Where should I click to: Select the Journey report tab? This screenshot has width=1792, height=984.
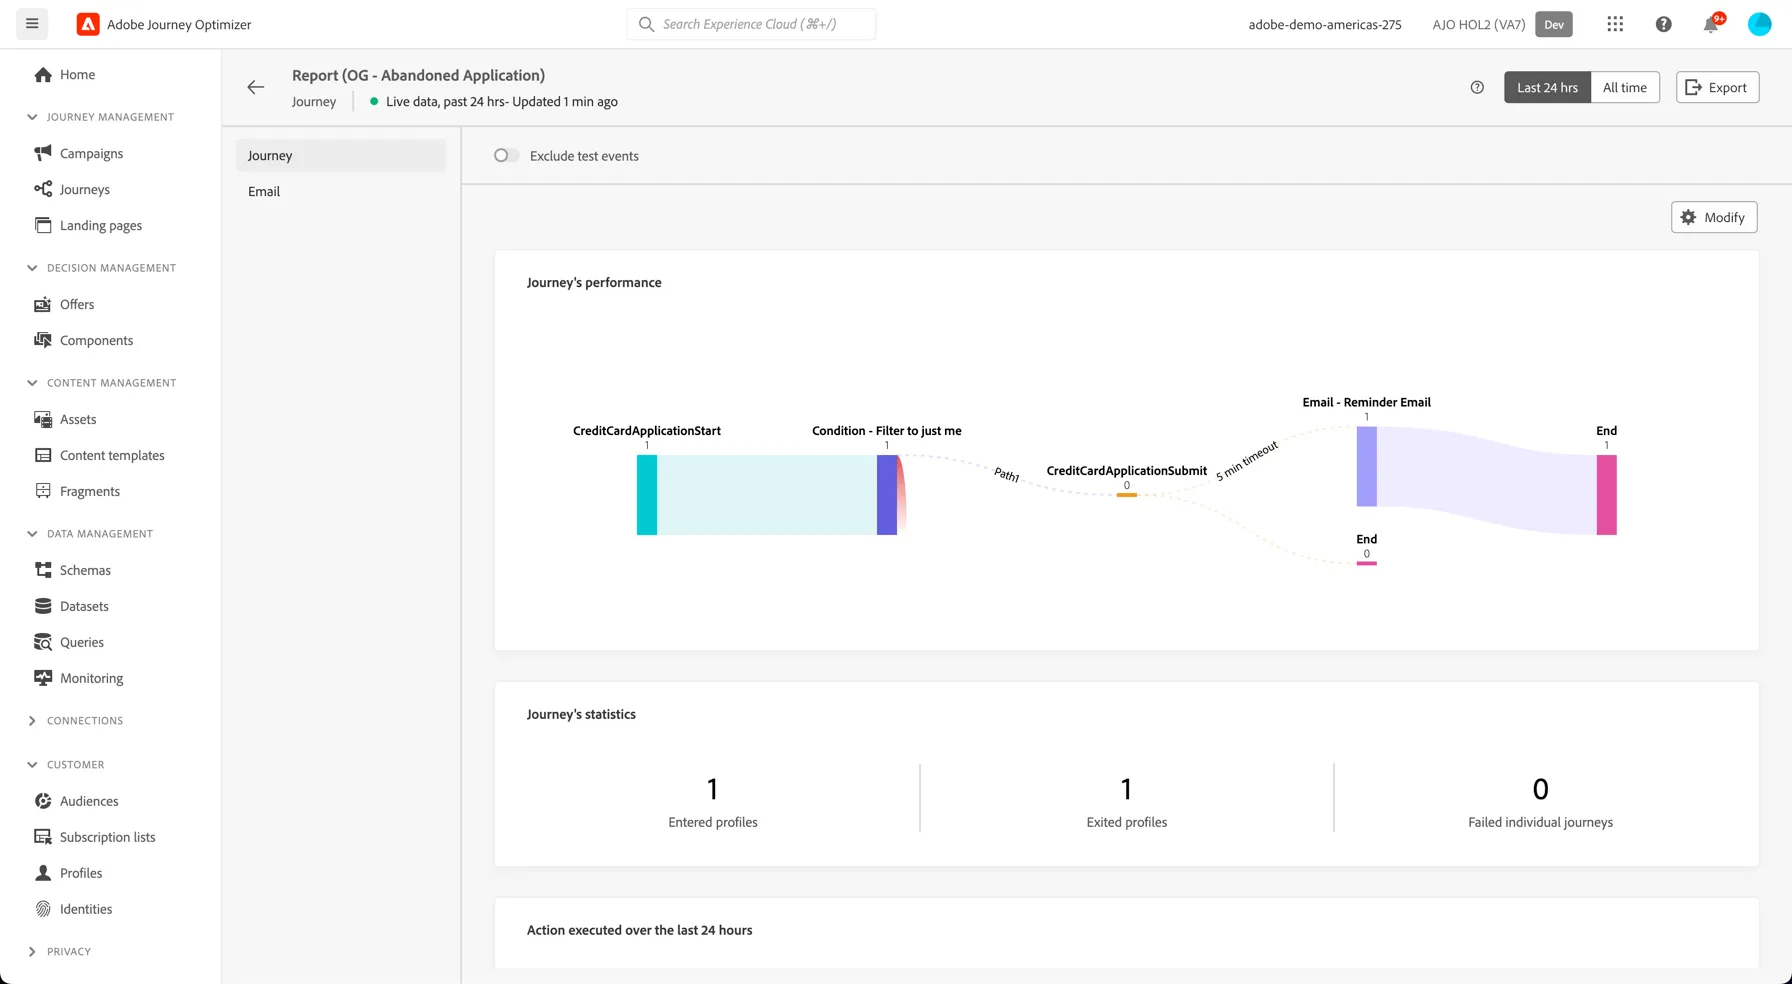341,156
